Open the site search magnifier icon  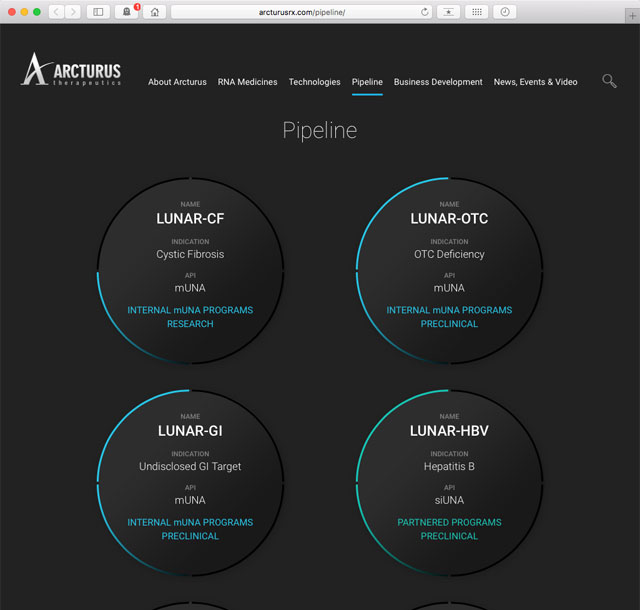[x=609, y=81]
